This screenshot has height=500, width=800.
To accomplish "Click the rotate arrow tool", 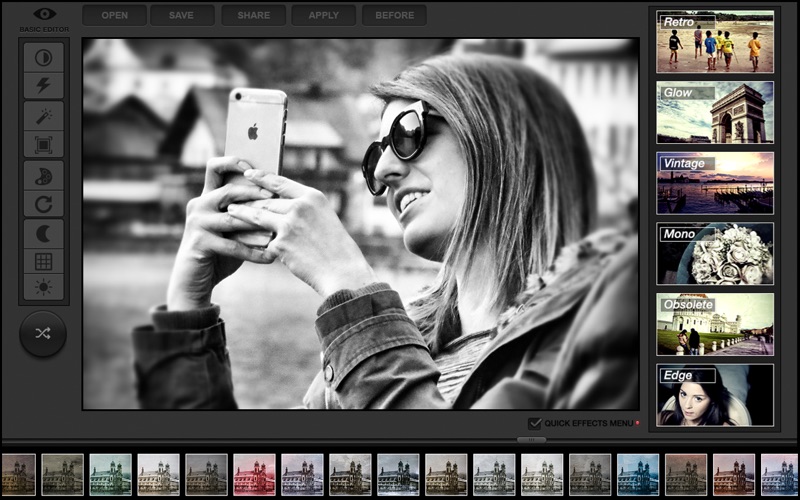I will (44, 204).
